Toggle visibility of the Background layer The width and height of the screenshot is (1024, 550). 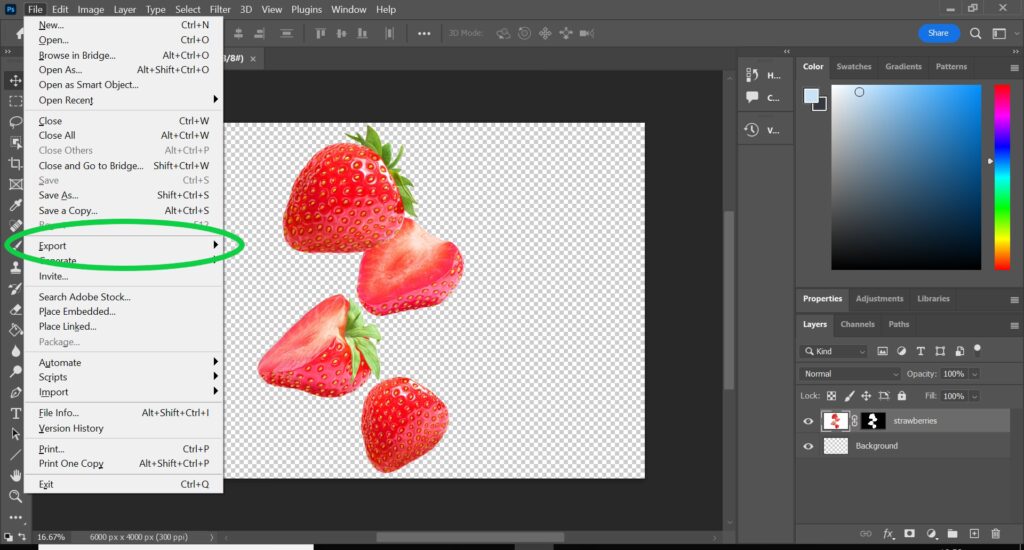coord(808,446)
